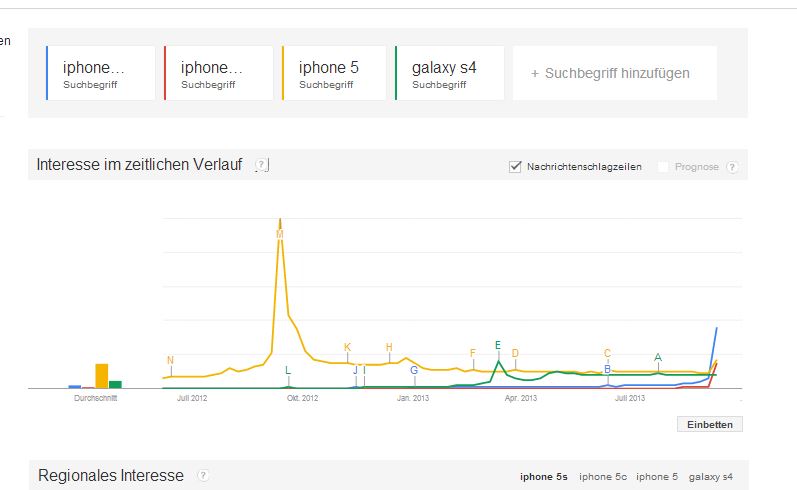Open the iphone 5 regional interest tab
This screenshot has height=490, width=797.
pyautogui.click(x=657, y=477)
